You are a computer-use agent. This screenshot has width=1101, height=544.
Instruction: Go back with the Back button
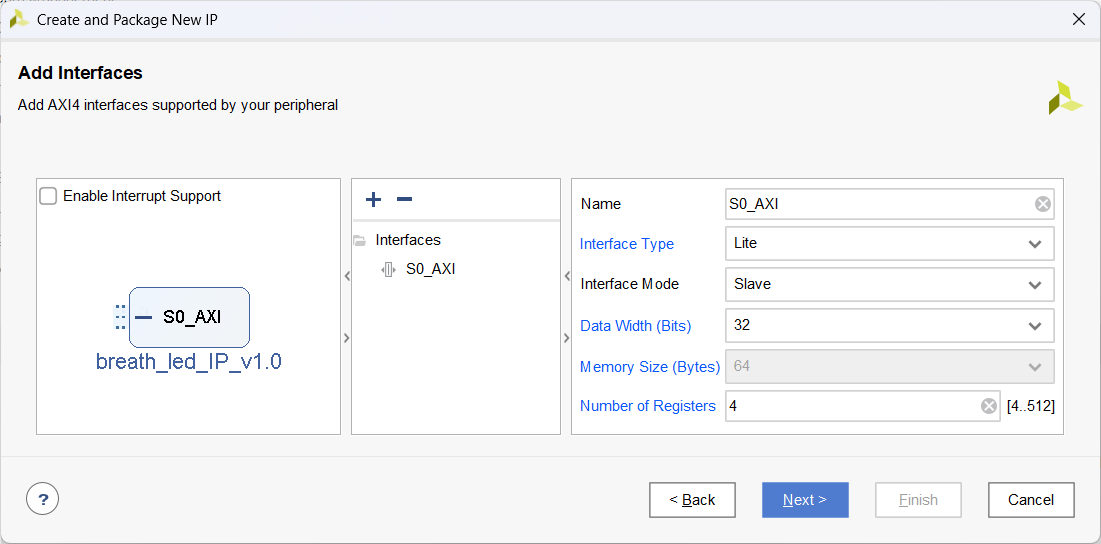[692, 500]
